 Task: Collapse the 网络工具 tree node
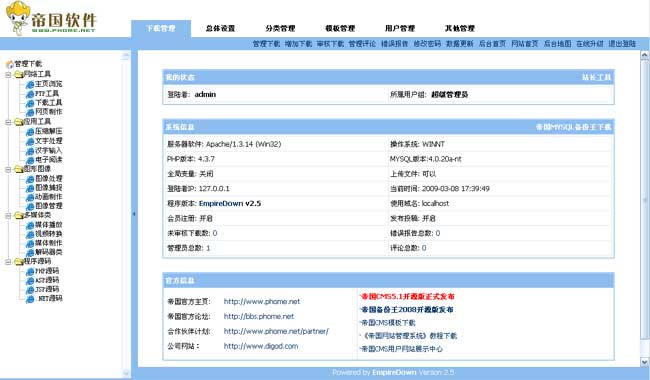(8, 75)
